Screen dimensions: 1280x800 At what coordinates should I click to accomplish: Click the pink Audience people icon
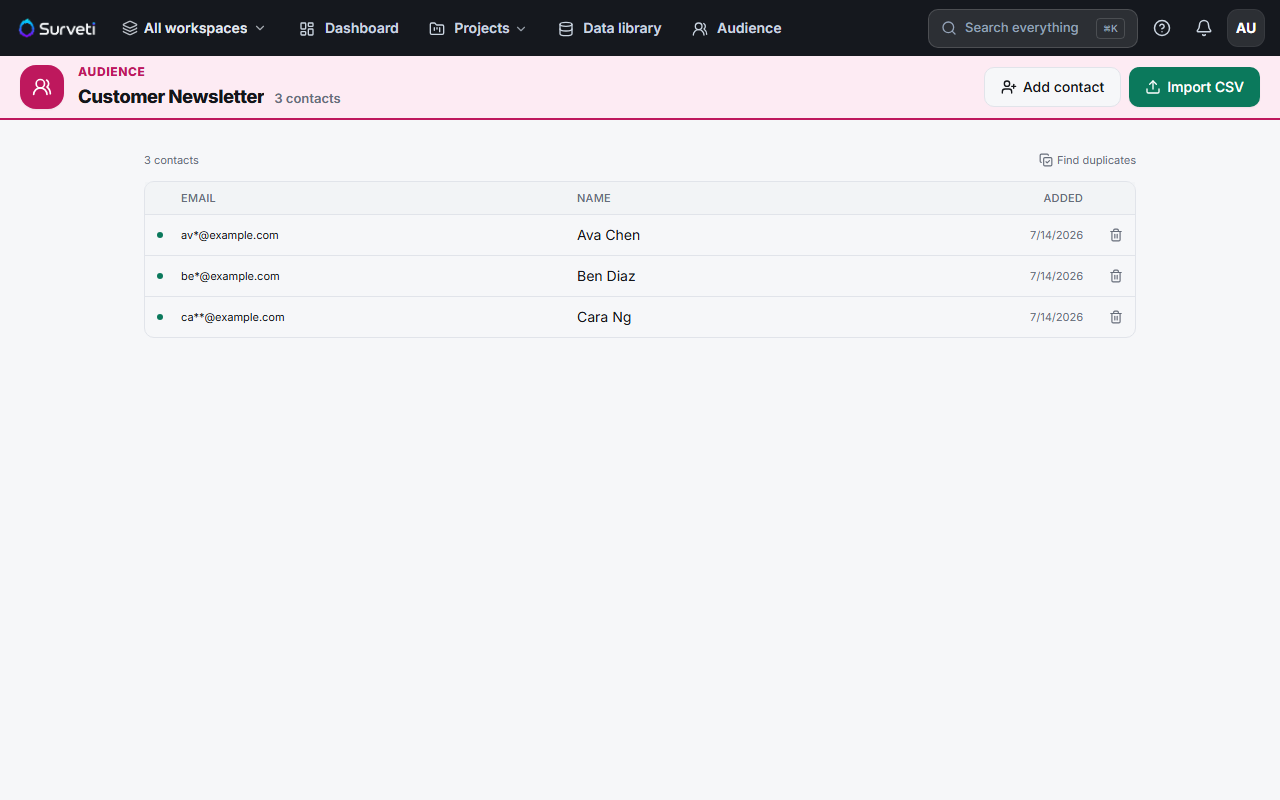[42, 87]
